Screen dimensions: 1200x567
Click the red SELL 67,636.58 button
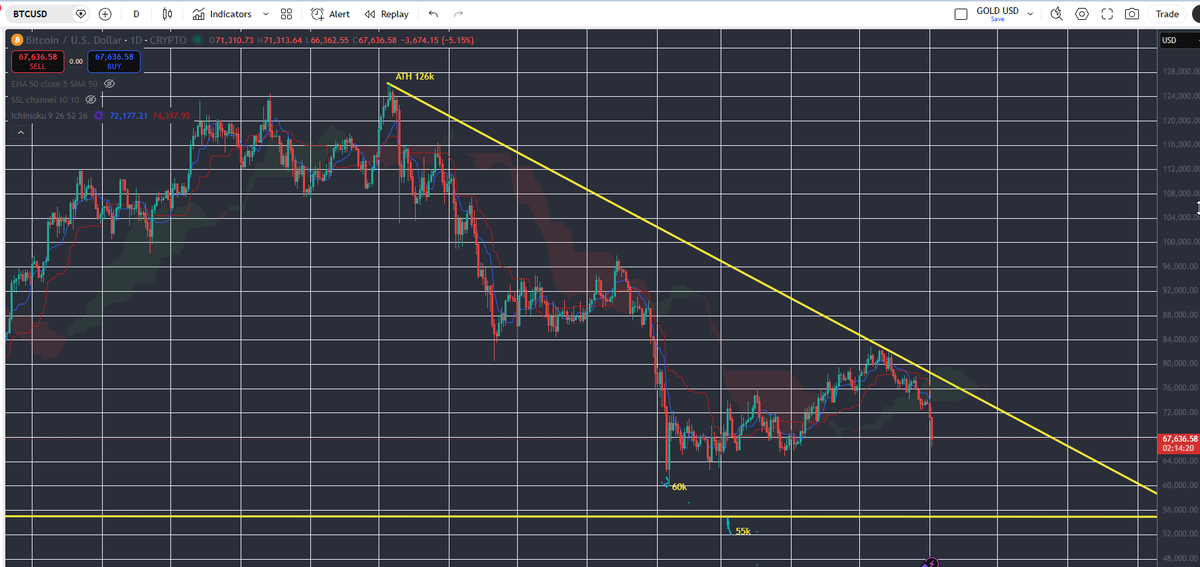[x=37, y=61]
